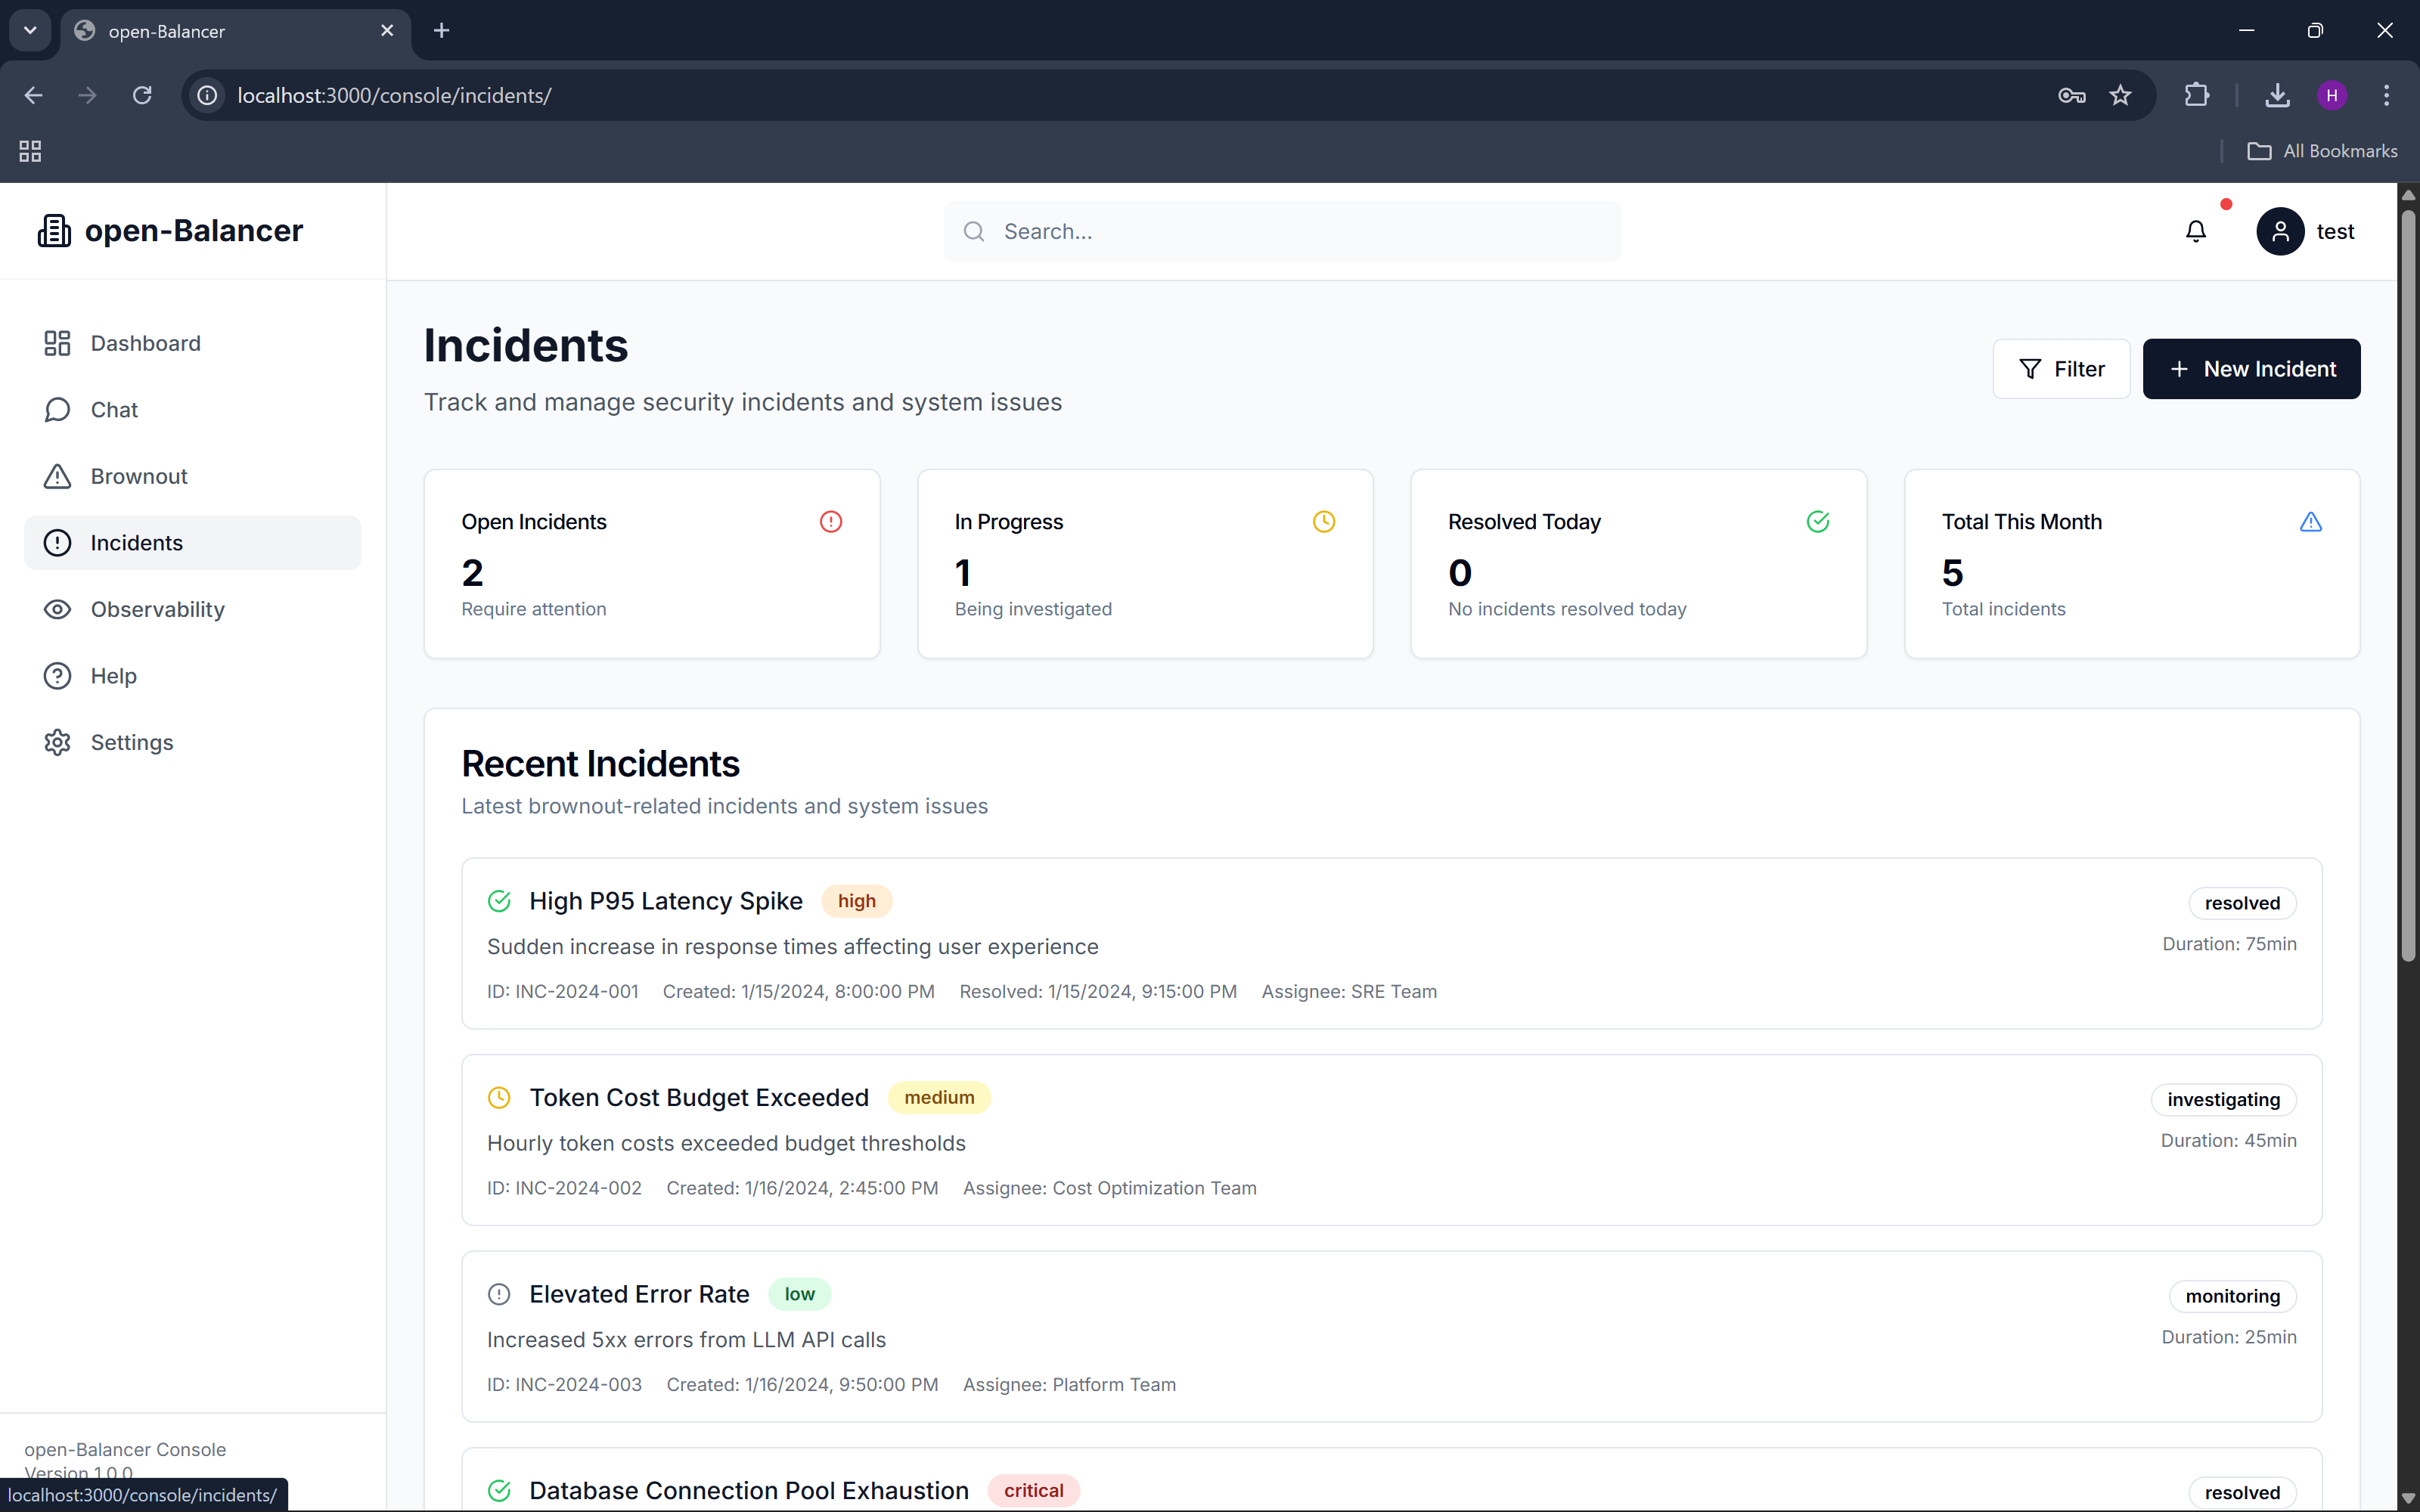The image size is (2420, 1512).
Task: Click the red Open Incidents alert icon
Action: pos(830,522)
